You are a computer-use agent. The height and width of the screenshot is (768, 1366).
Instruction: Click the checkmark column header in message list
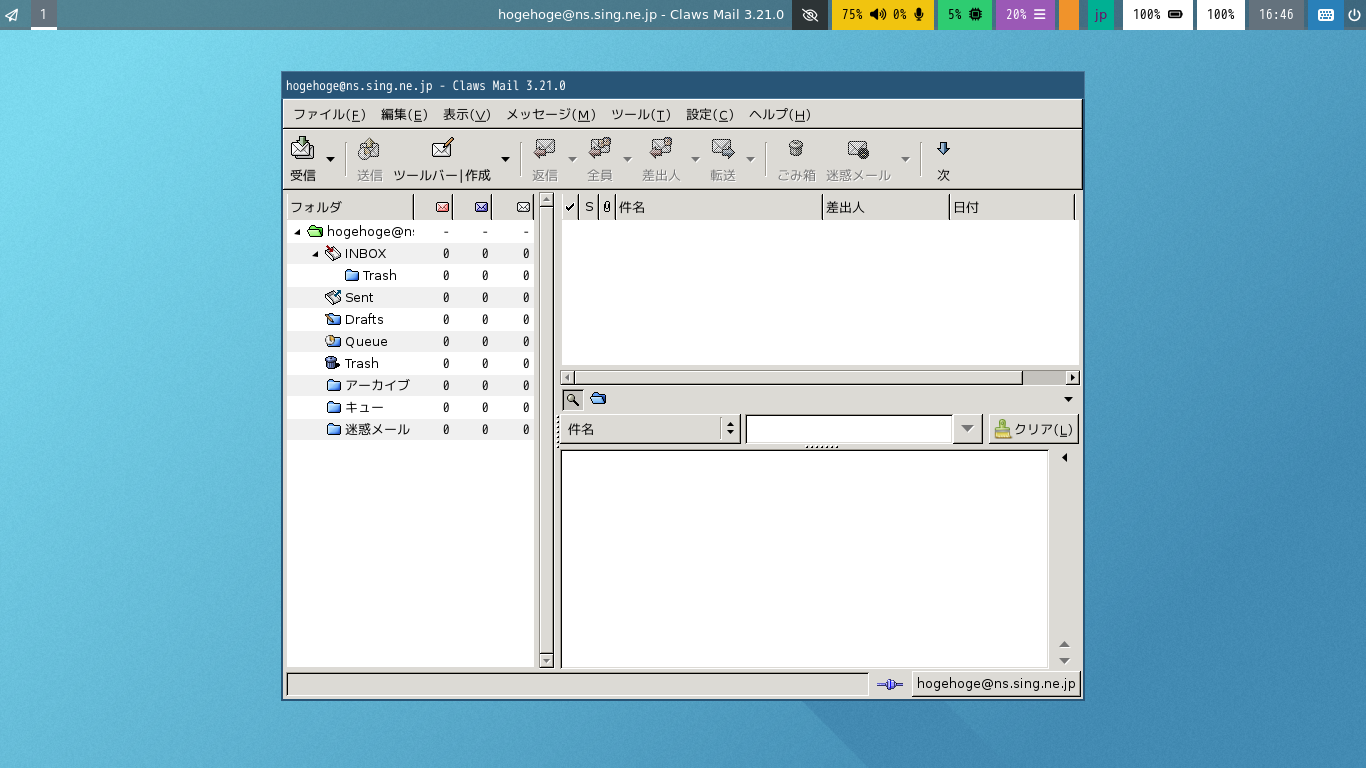tap(570, 207)
